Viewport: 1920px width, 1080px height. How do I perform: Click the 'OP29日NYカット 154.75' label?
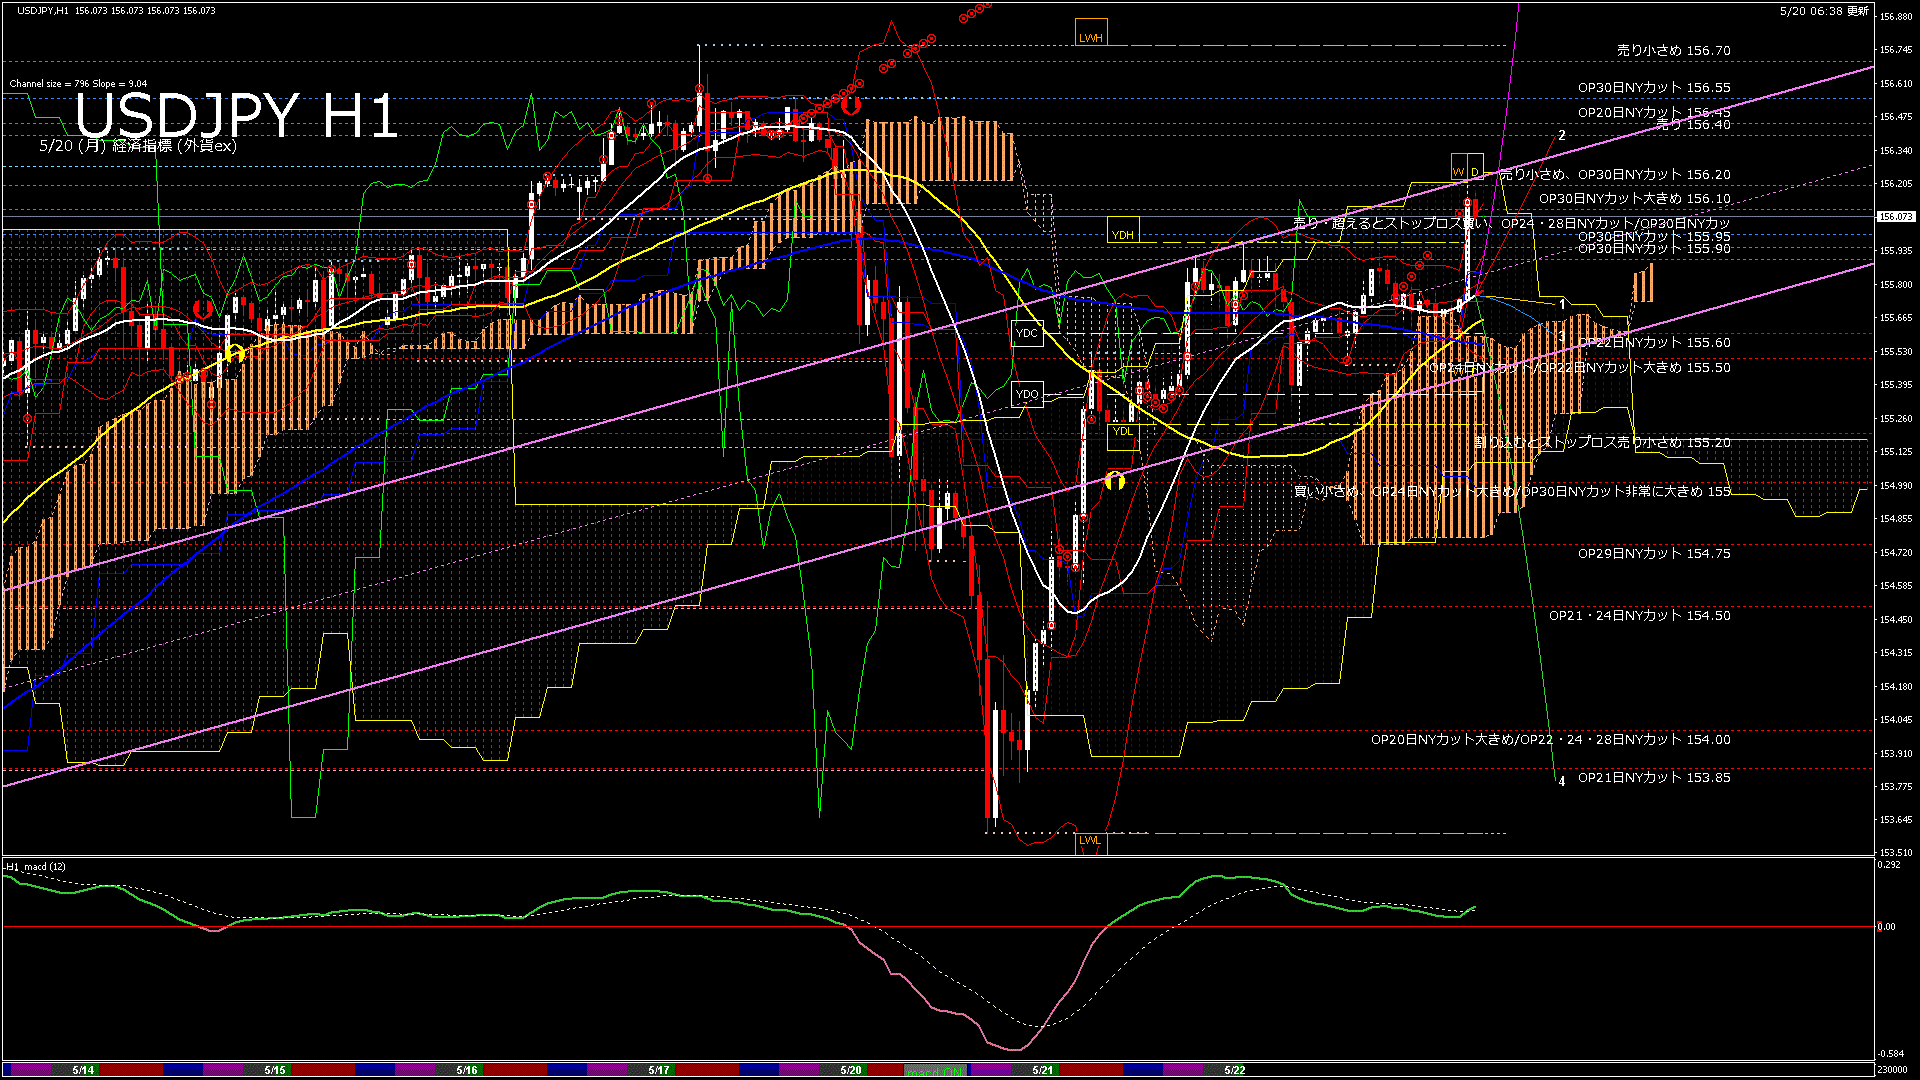click(1655, 553)
